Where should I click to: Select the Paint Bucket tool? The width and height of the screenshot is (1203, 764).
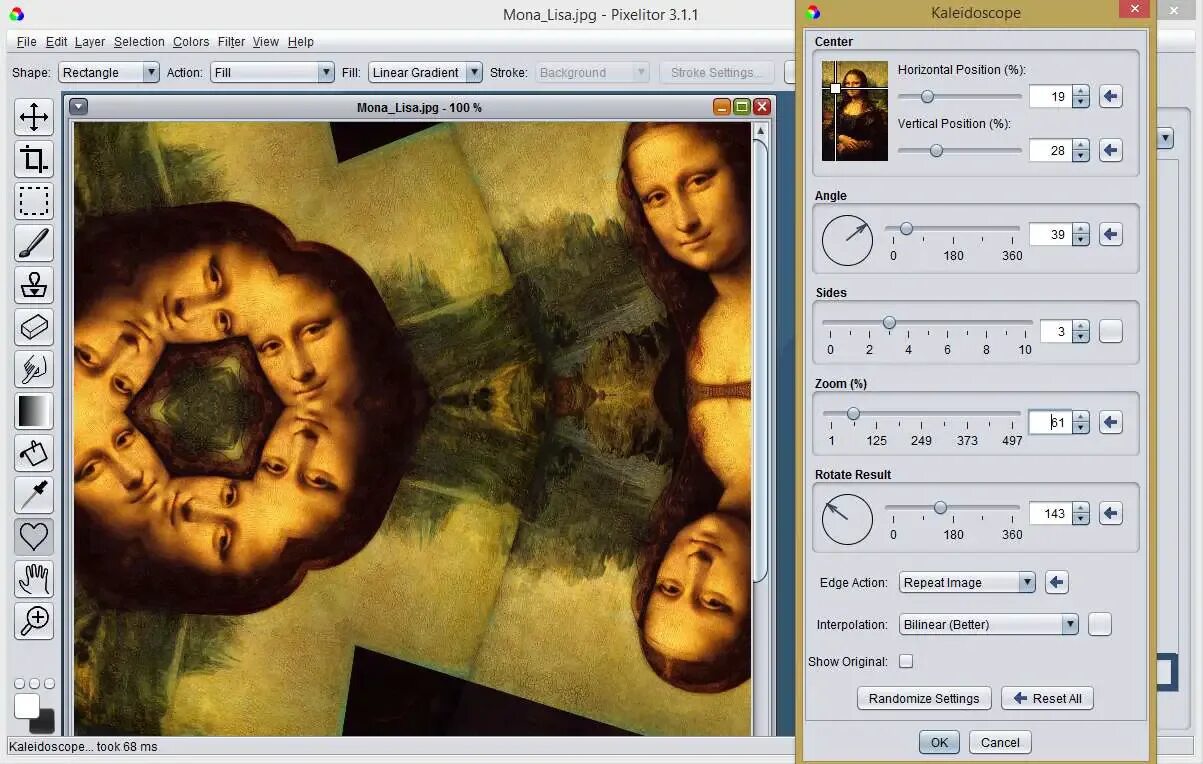(34, 453)
